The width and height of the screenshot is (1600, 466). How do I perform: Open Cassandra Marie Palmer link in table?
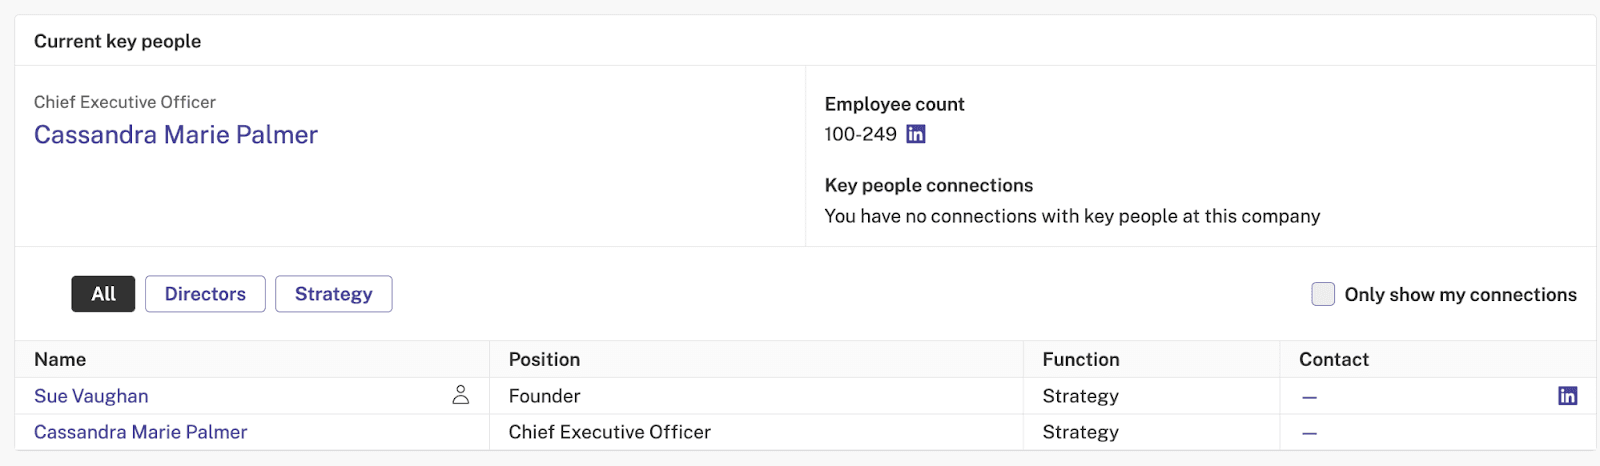pos(140,432)
